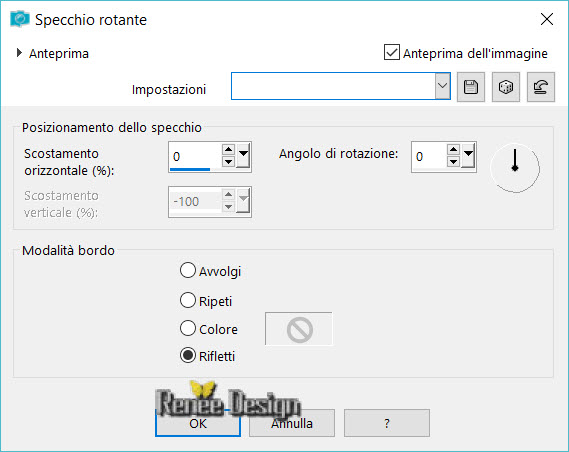Open the Scostamento orizzontale slider dropdown arrow
569x452 pixels.
[x=243, y=156]
